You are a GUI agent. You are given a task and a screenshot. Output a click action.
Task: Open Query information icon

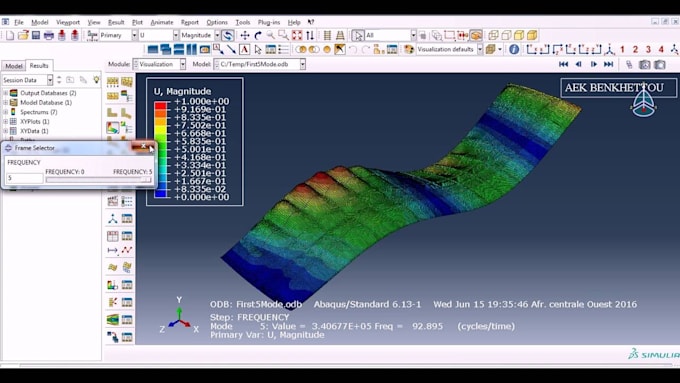pos(514,49)
